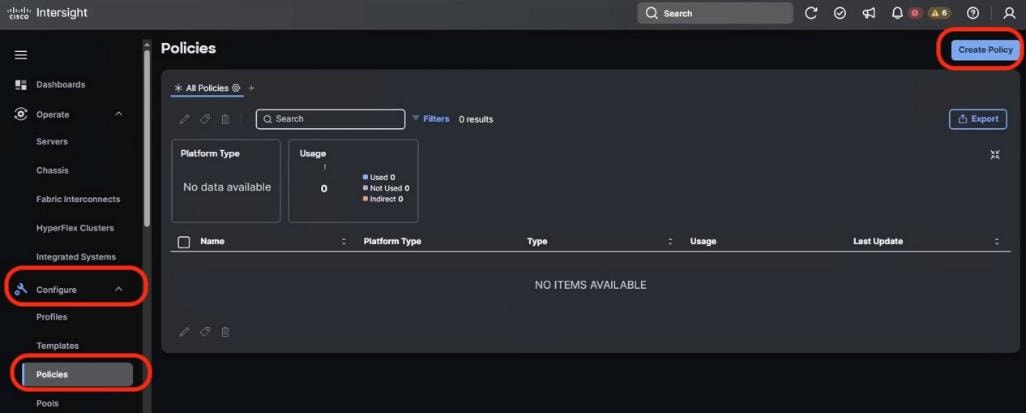This screenshot has width=1026, height=413.
Task: Open Integrated Systems in sidebar
Action: coord(76,257)
